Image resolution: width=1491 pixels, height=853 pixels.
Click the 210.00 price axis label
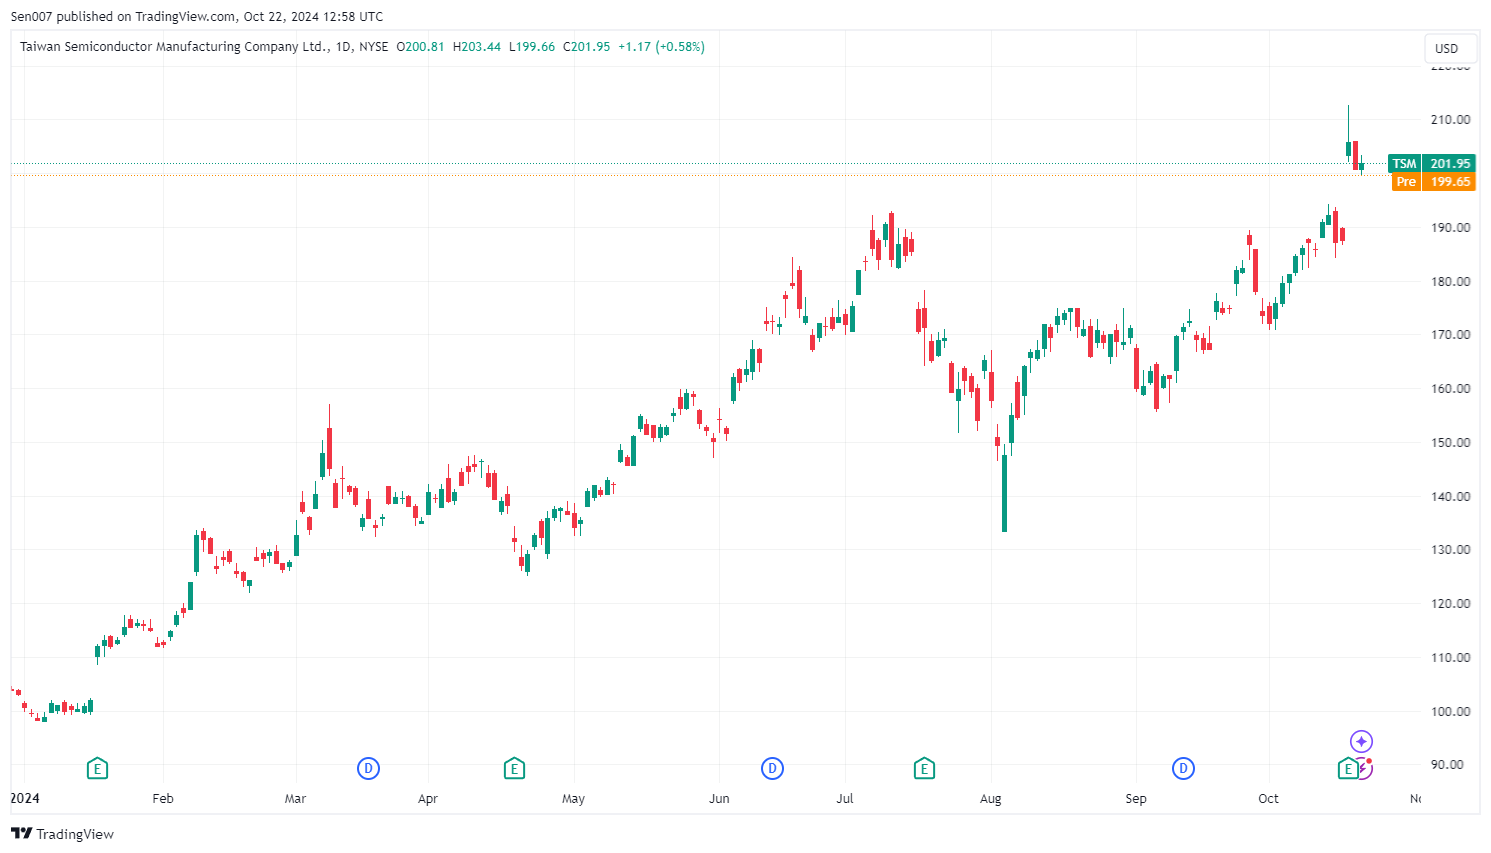pos(1450,119)
